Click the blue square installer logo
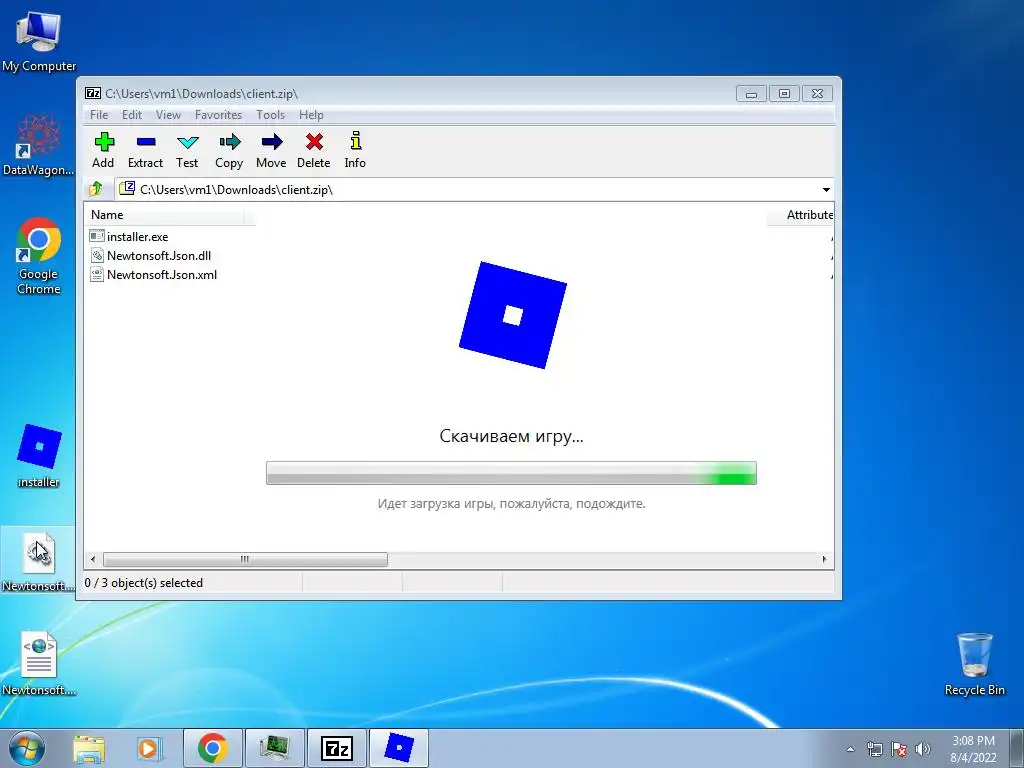The width and height of the screenshot is (1024, 768). coord(513,315)
